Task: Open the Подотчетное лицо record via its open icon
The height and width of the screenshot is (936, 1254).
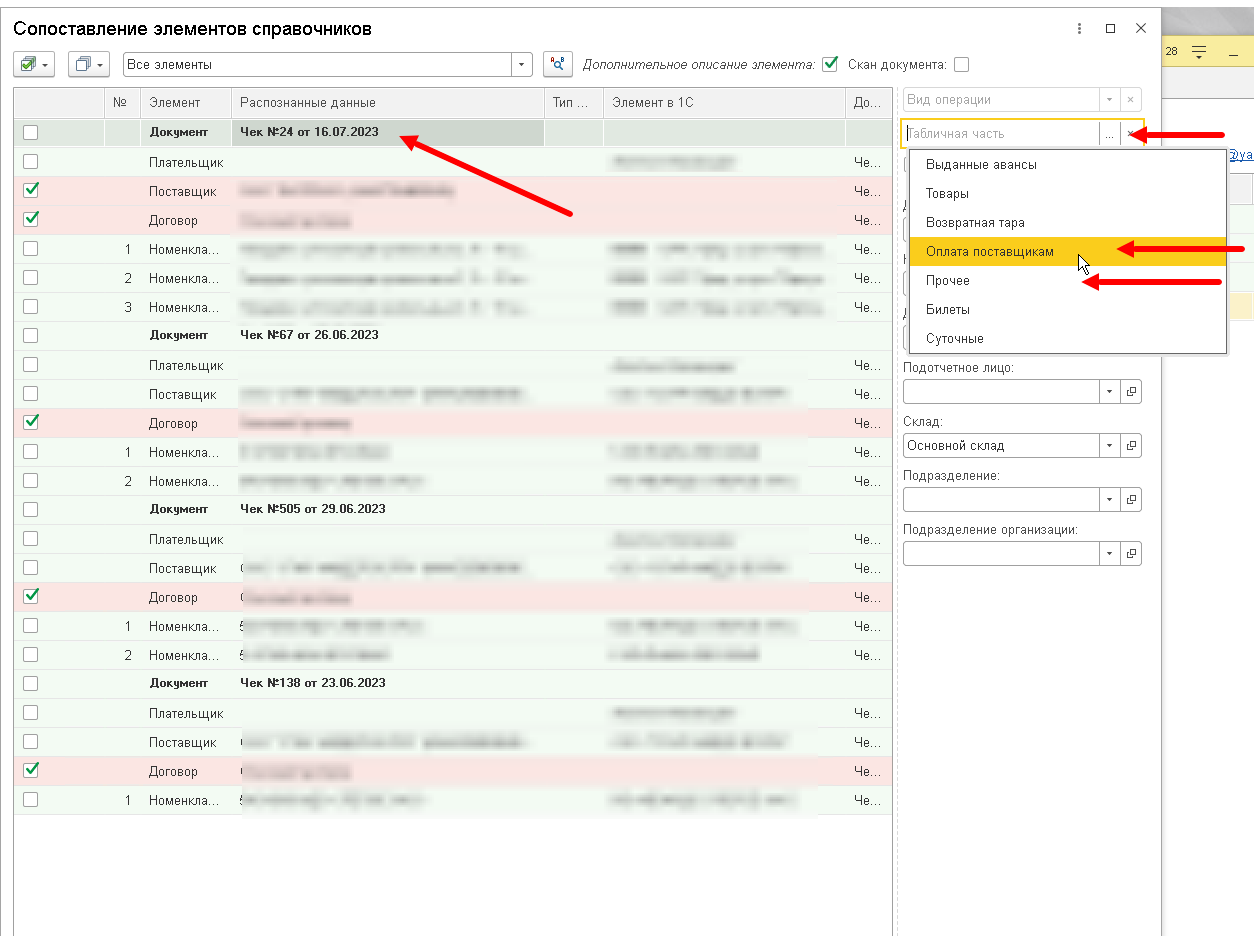Action: 1131,391
